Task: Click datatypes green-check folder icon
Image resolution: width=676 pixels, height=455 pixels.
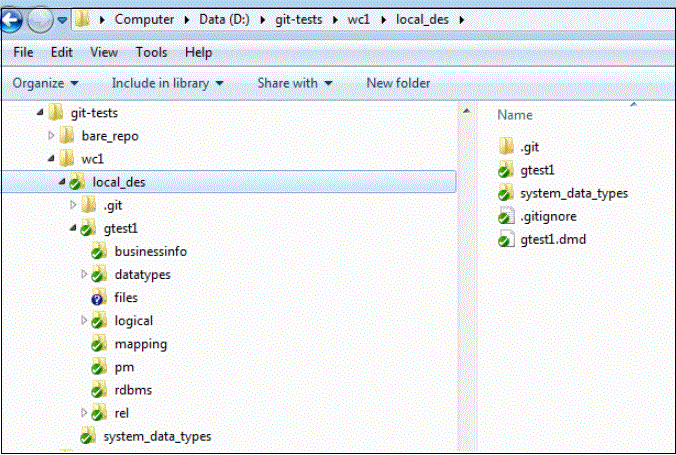Action: [99, 275]
